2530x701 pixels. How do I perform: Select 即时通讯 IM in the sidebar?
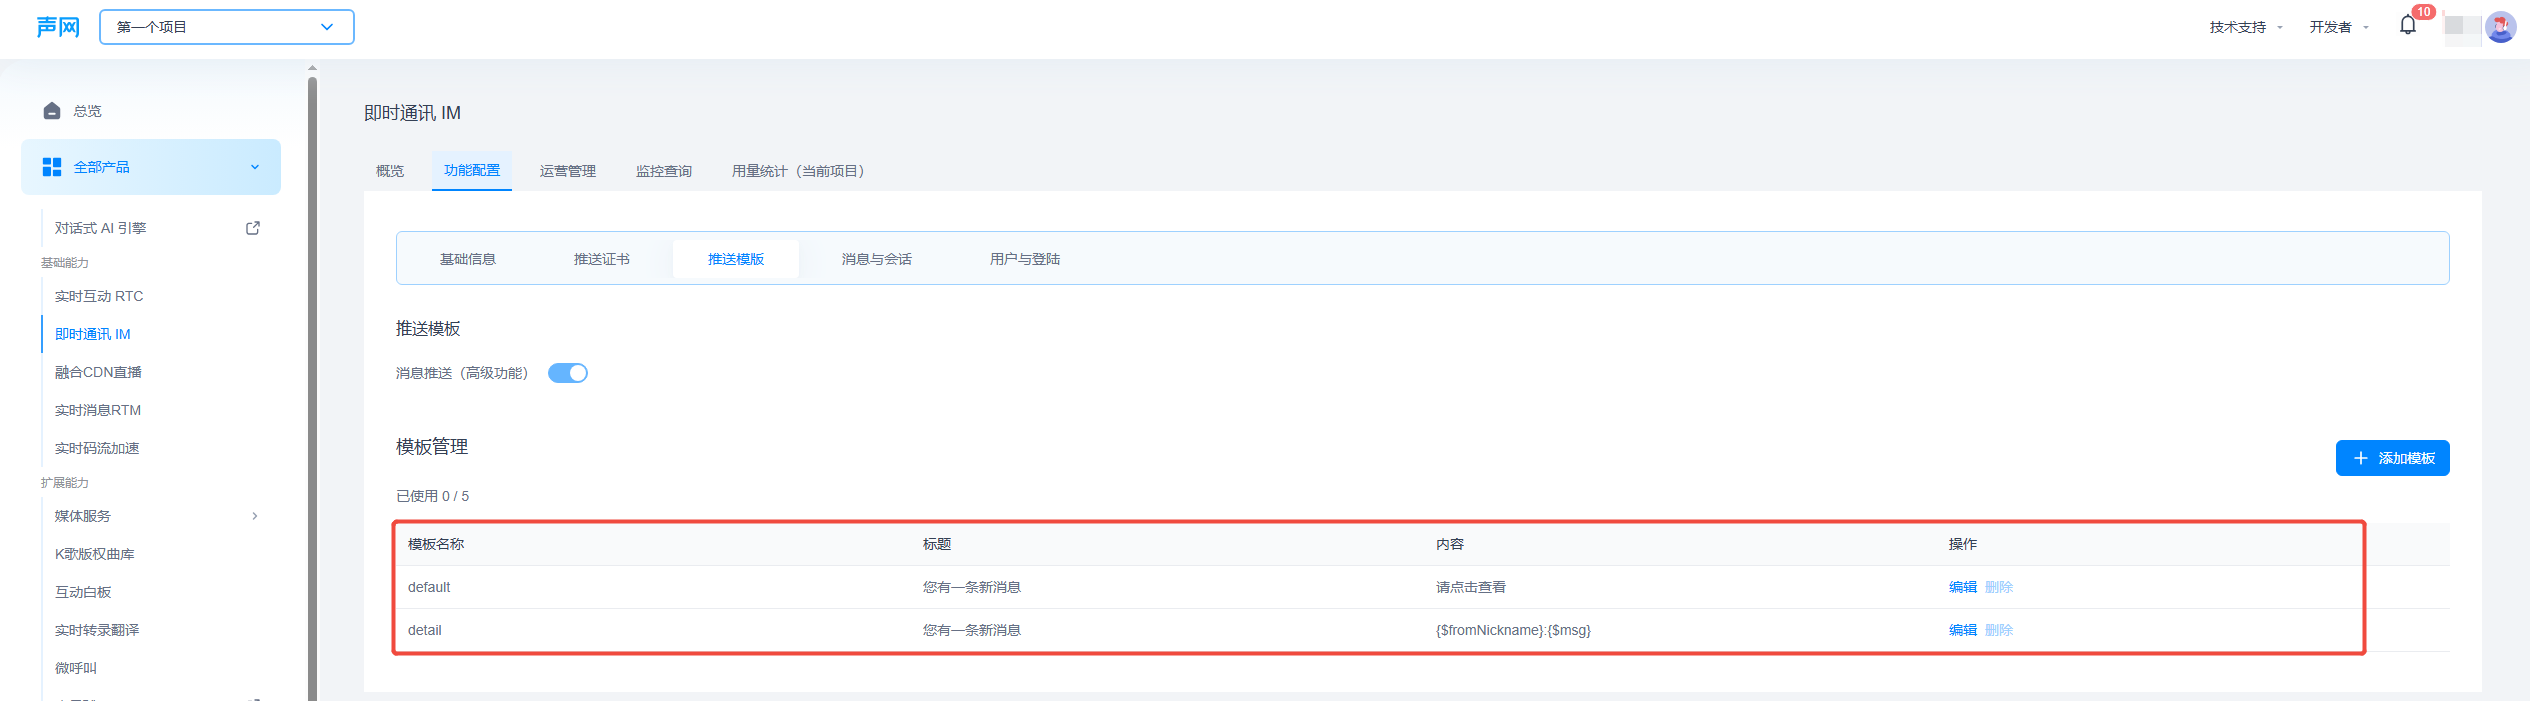93,334
